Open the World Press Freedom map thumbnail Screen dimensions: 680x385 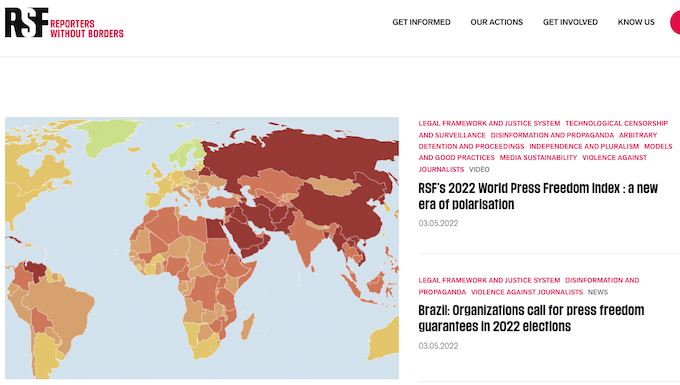pos(202,248)
